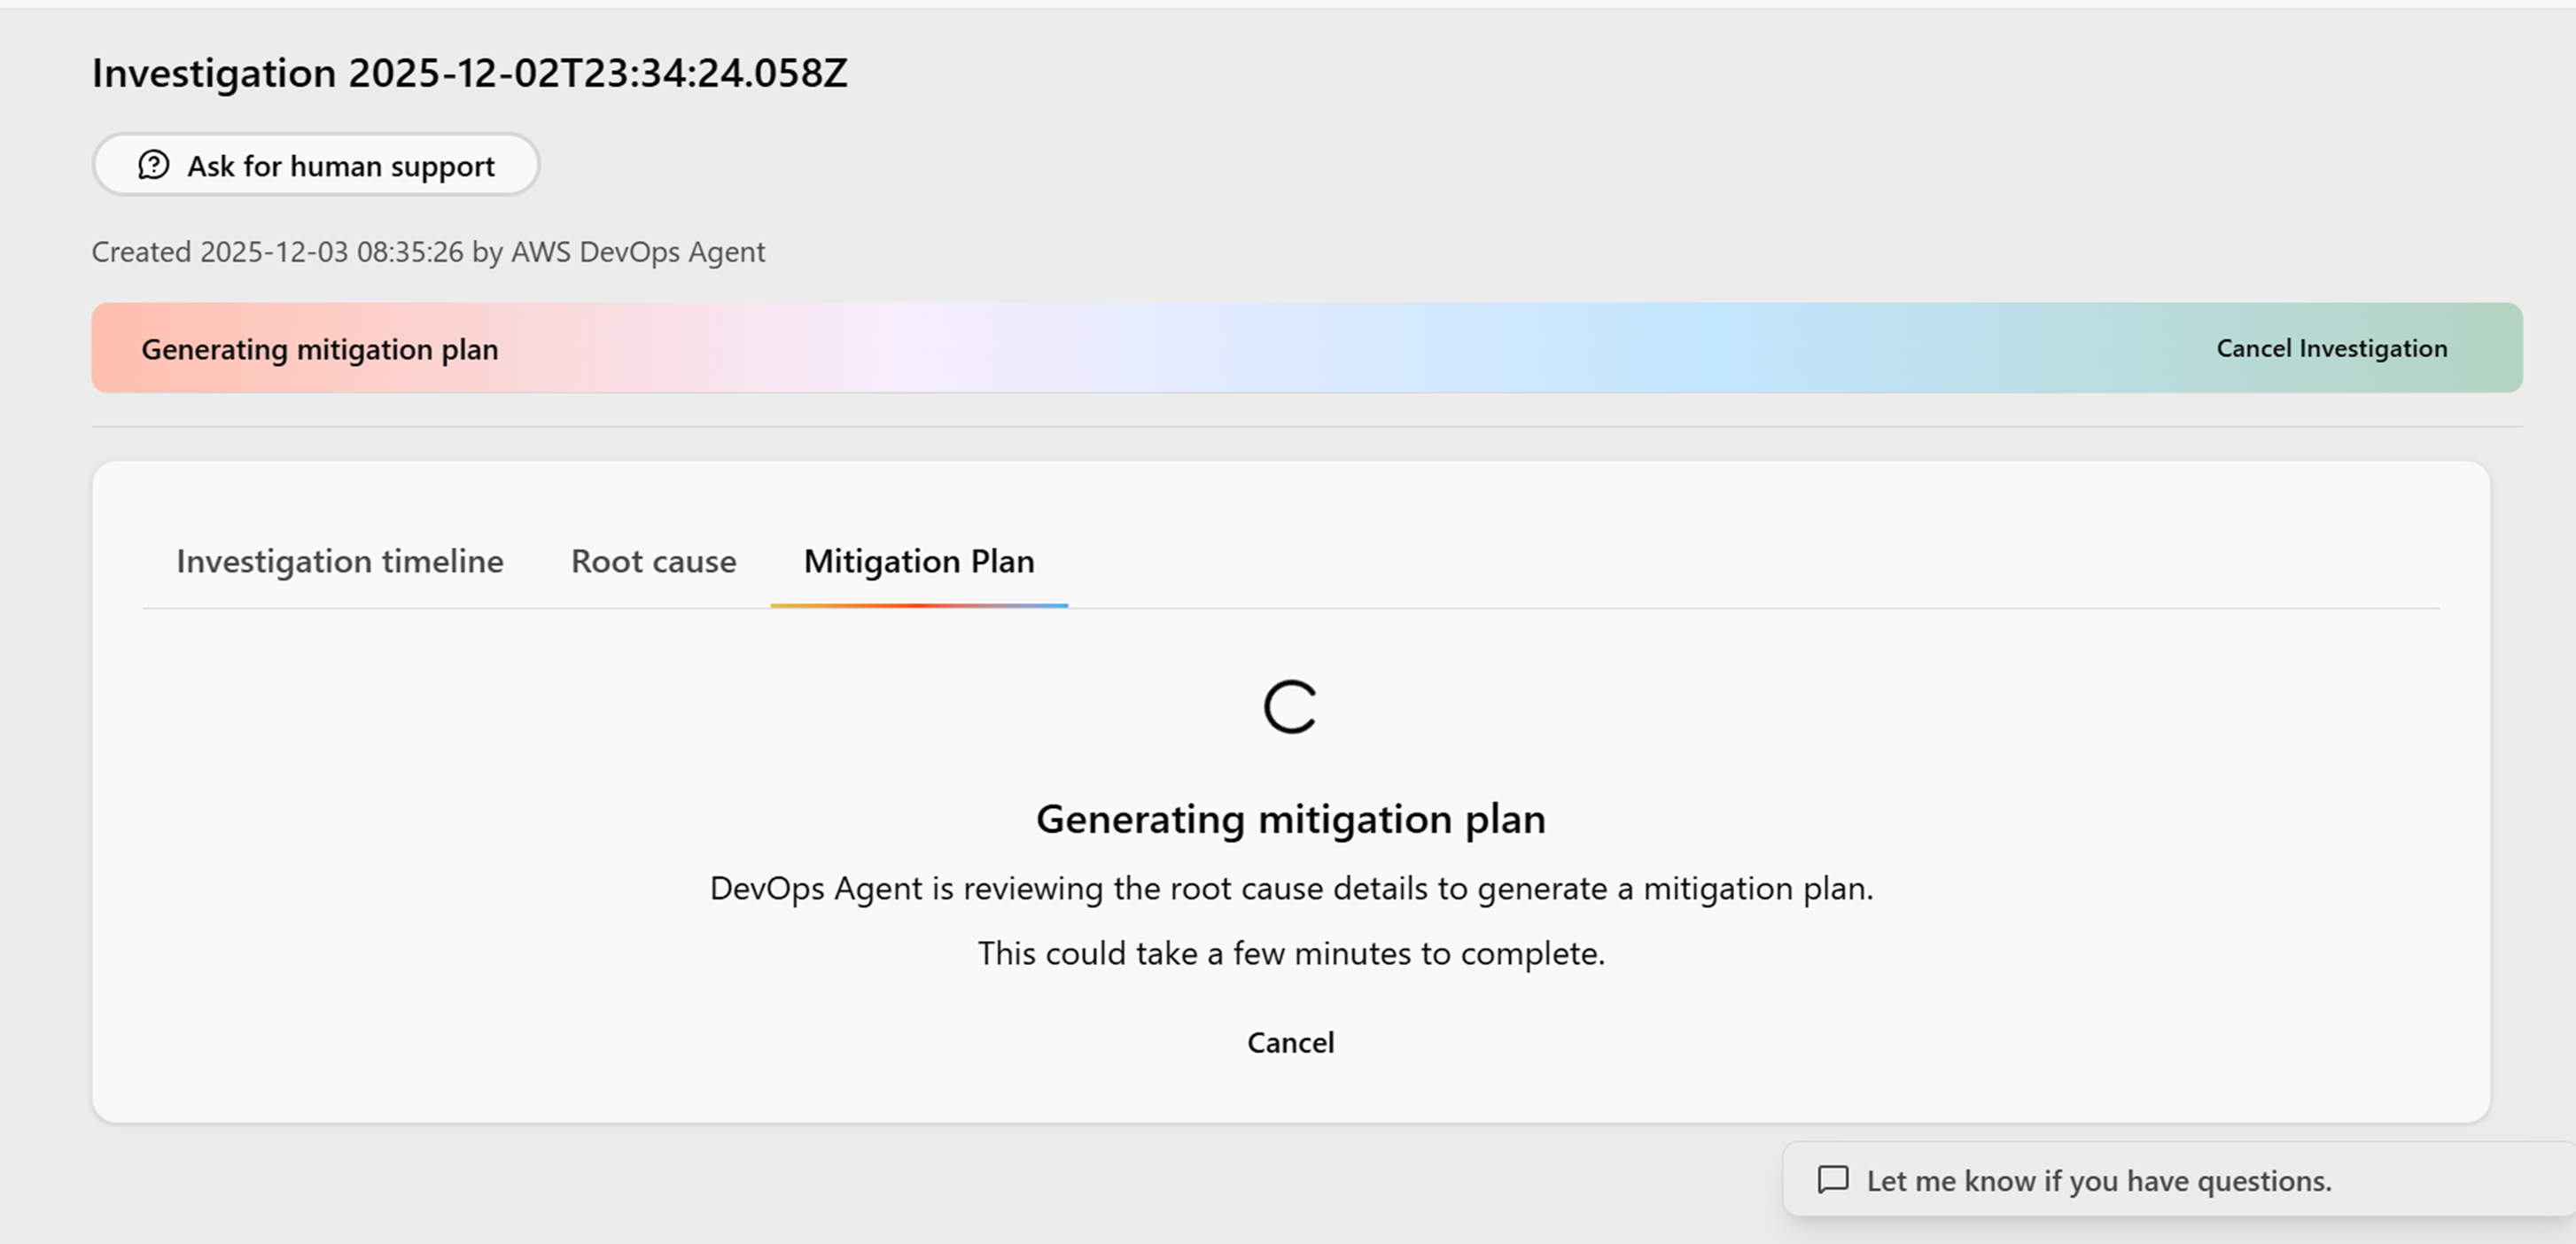This screenshot has height=1244, width=2576.
Task: Click the question bubble icon for human support
Action: click(153, 165)
